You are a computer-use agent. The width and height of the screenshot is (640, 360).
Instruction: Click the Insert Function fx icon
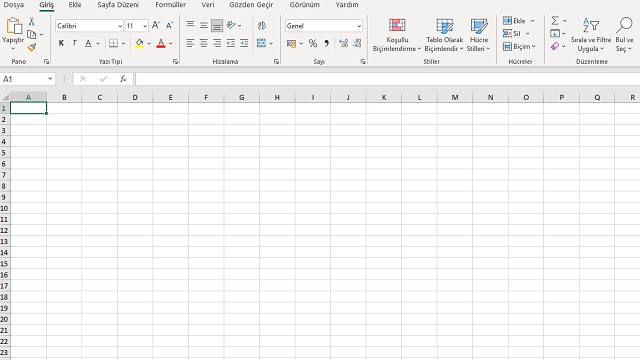(x=123, y=79)
